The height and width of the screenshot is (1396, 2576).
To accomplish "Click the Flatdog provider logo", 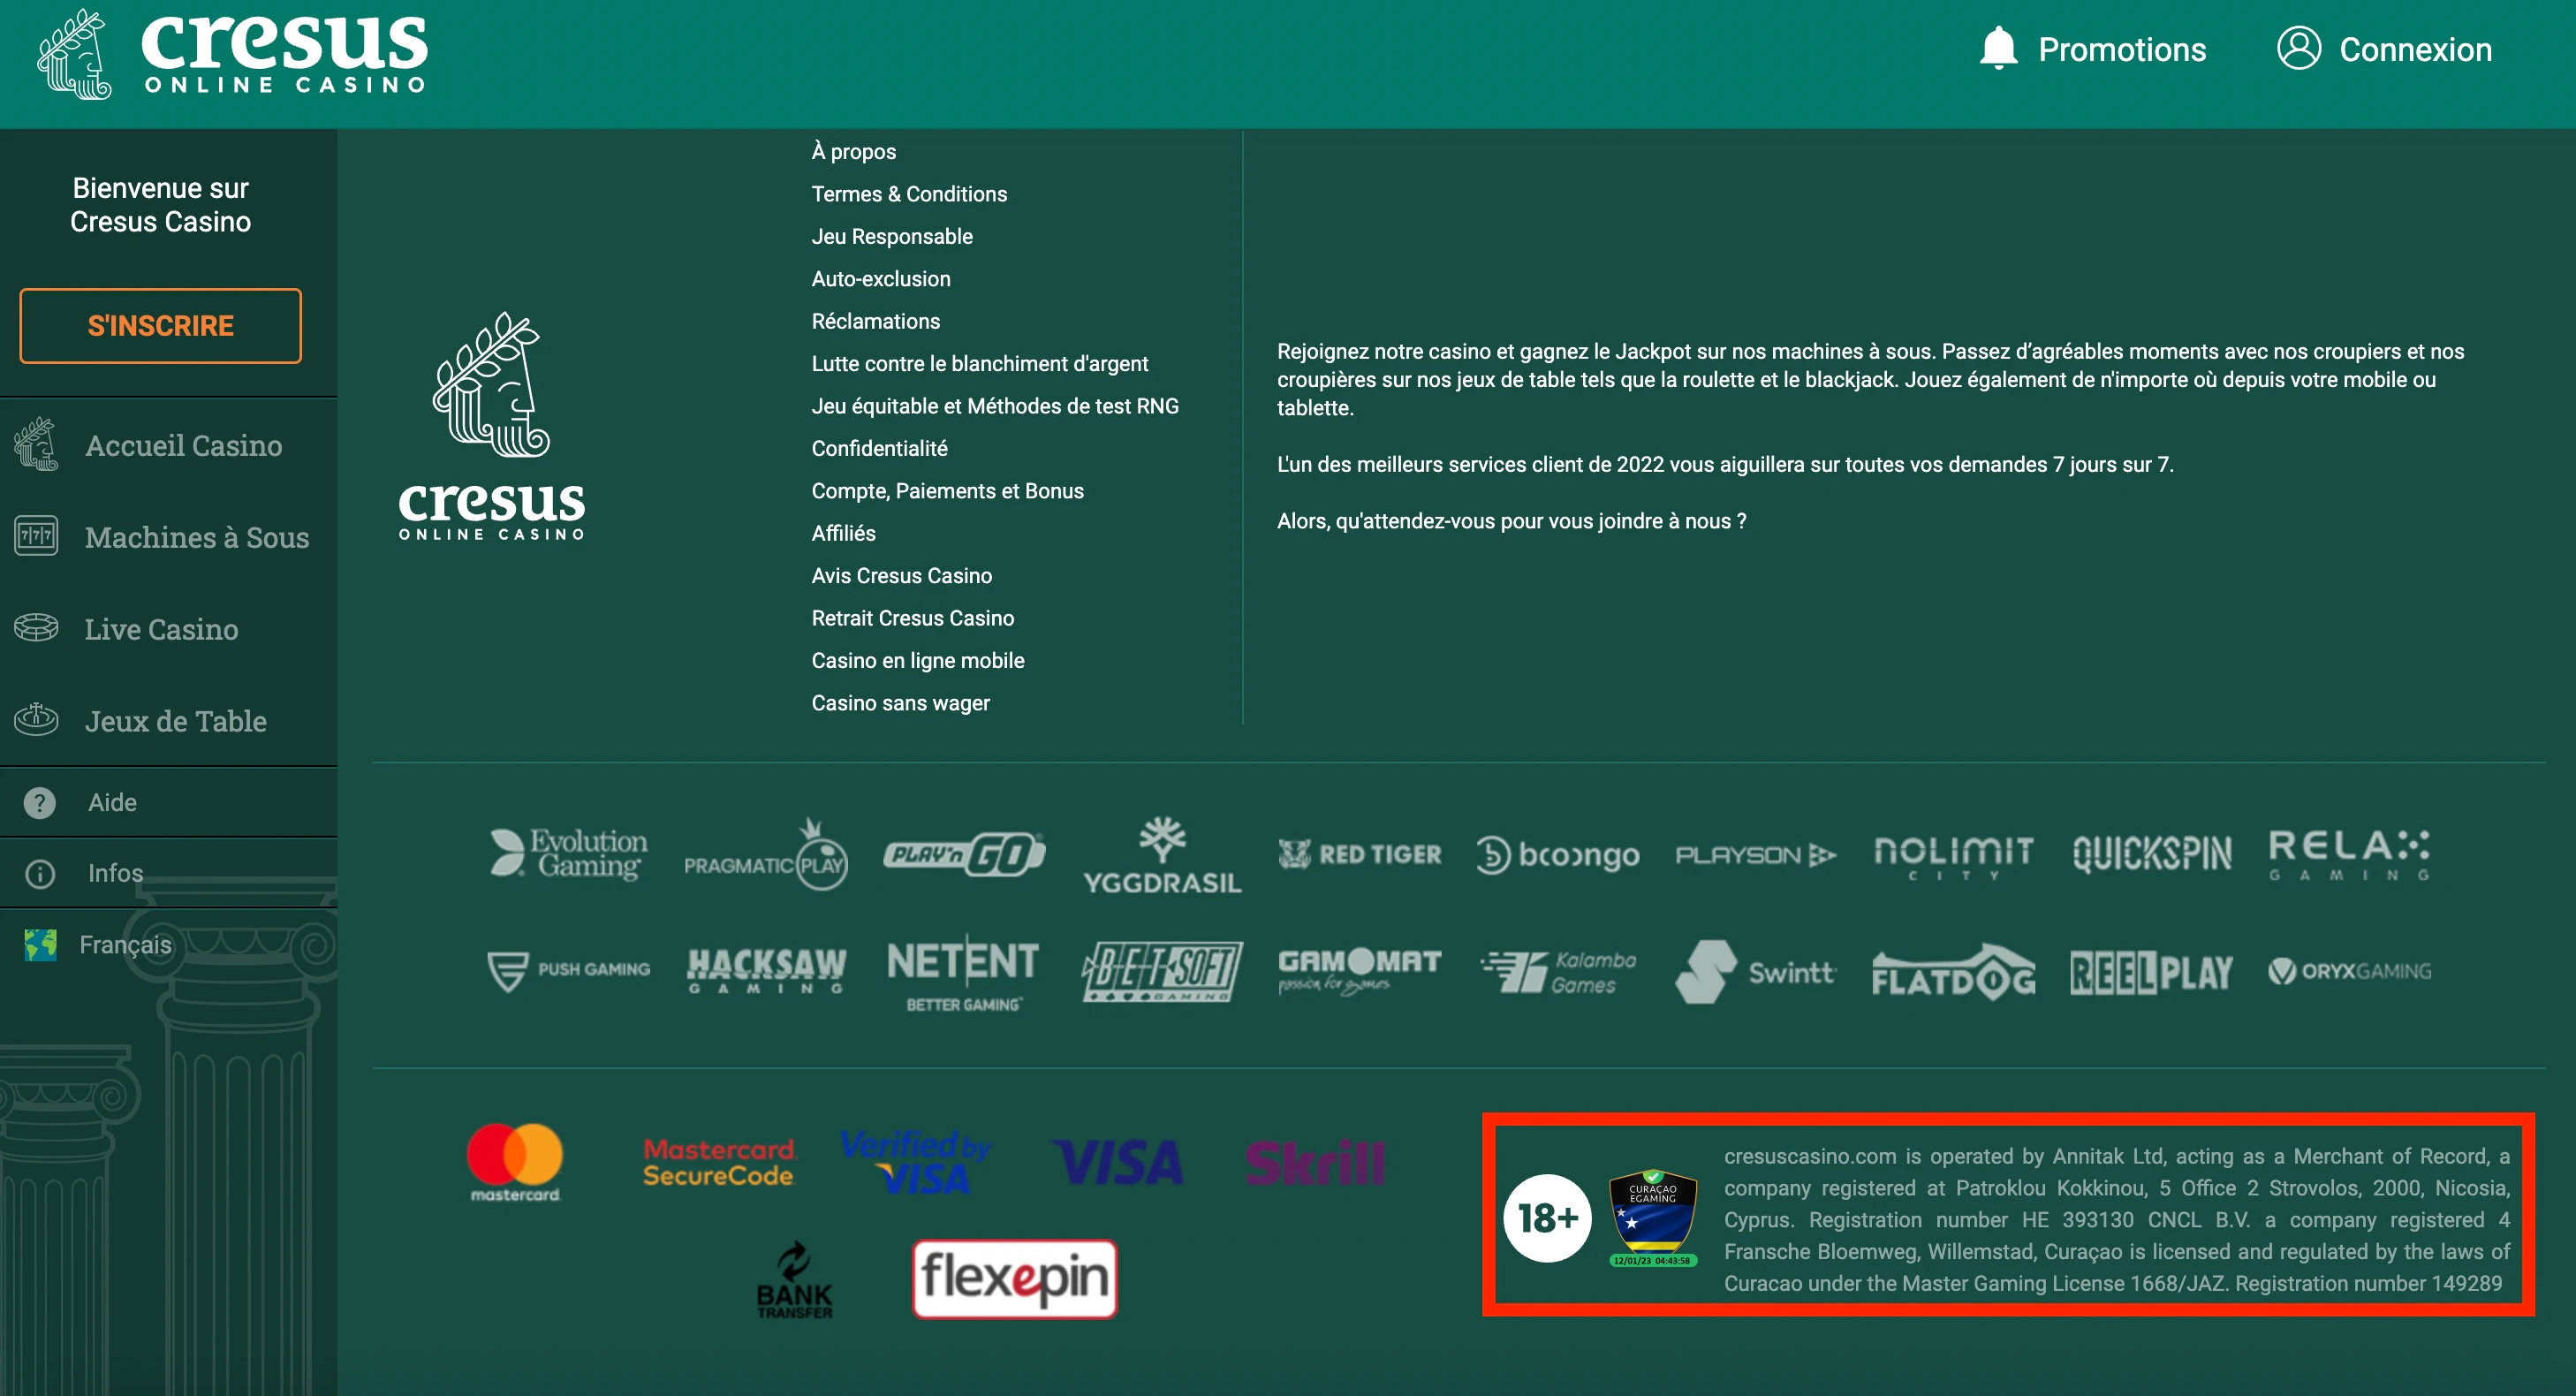I will click(x=1953, y=972).
